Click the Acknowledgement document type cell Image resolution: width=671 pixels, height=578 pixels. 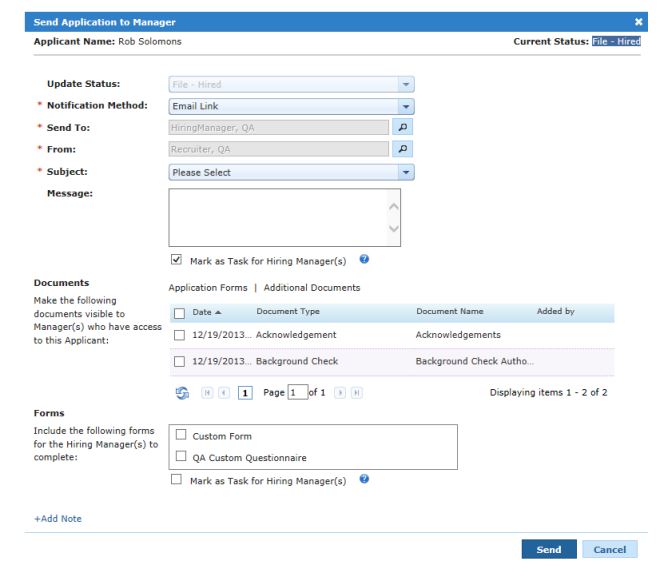(296, 335)
